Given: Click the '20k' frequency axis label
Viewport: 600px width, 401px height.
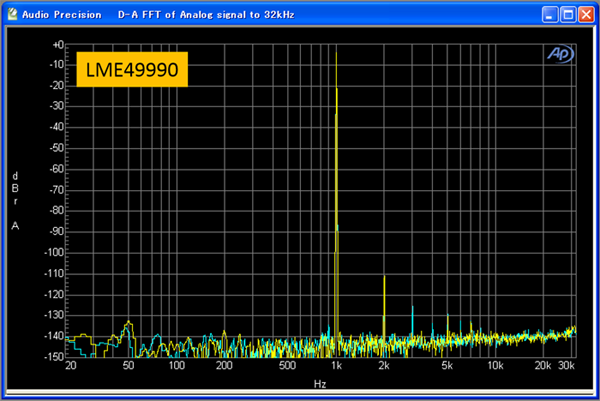Looking at the screenshot, I should (x=543, y=366).
